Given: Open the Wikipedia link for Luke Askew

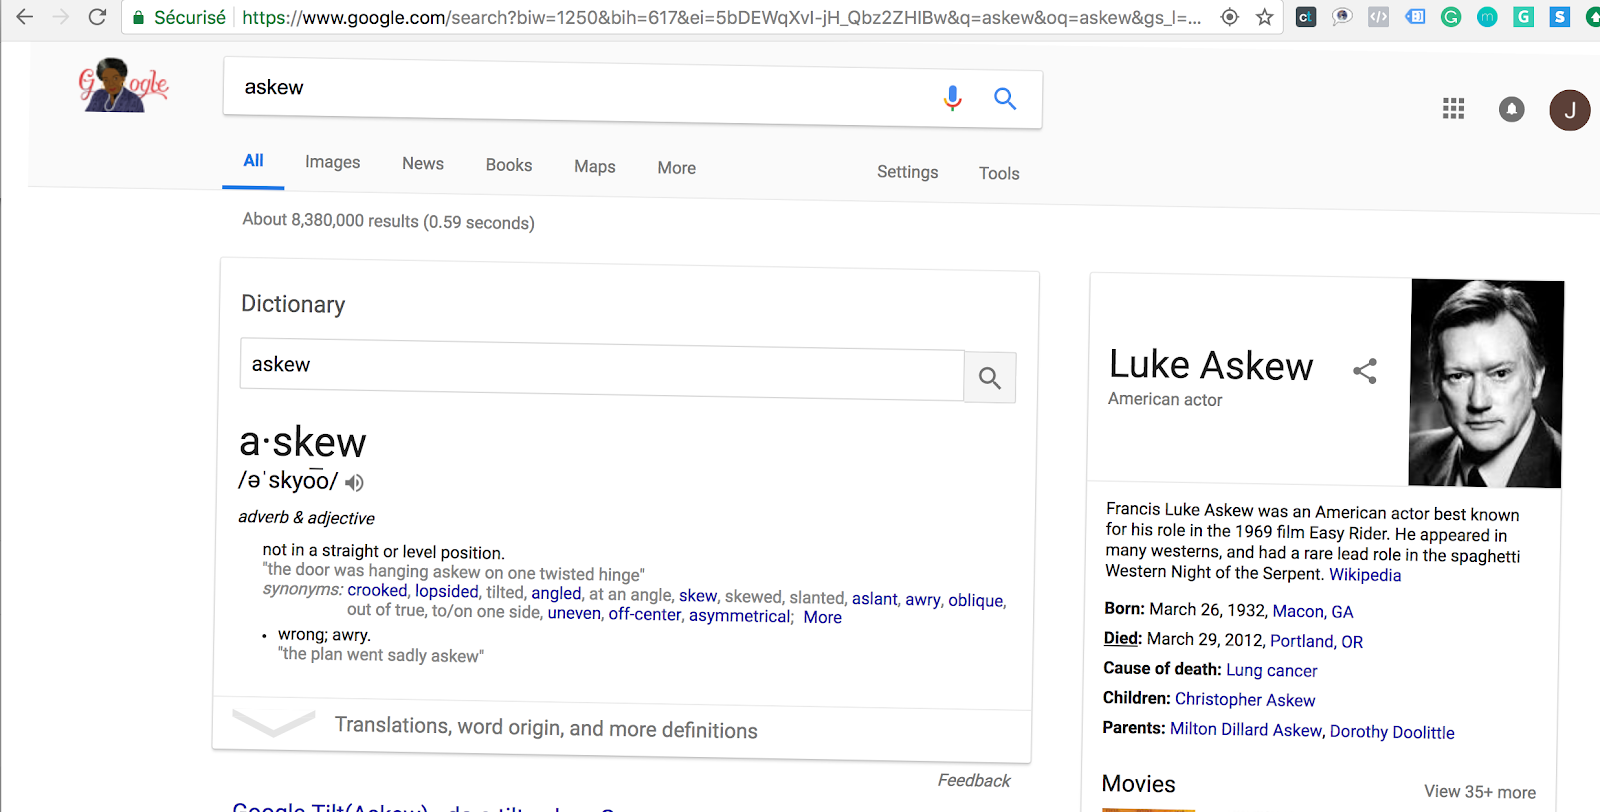Looking at the screenshot, I should 1365,575.
